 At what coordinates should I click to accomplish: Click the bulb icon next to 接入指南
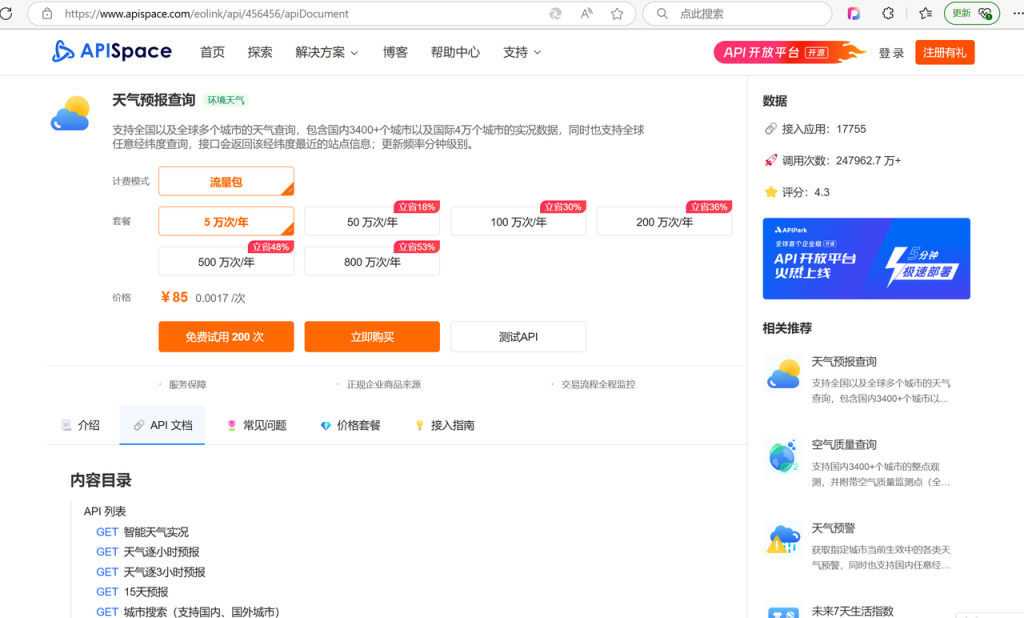click(420, 424)
